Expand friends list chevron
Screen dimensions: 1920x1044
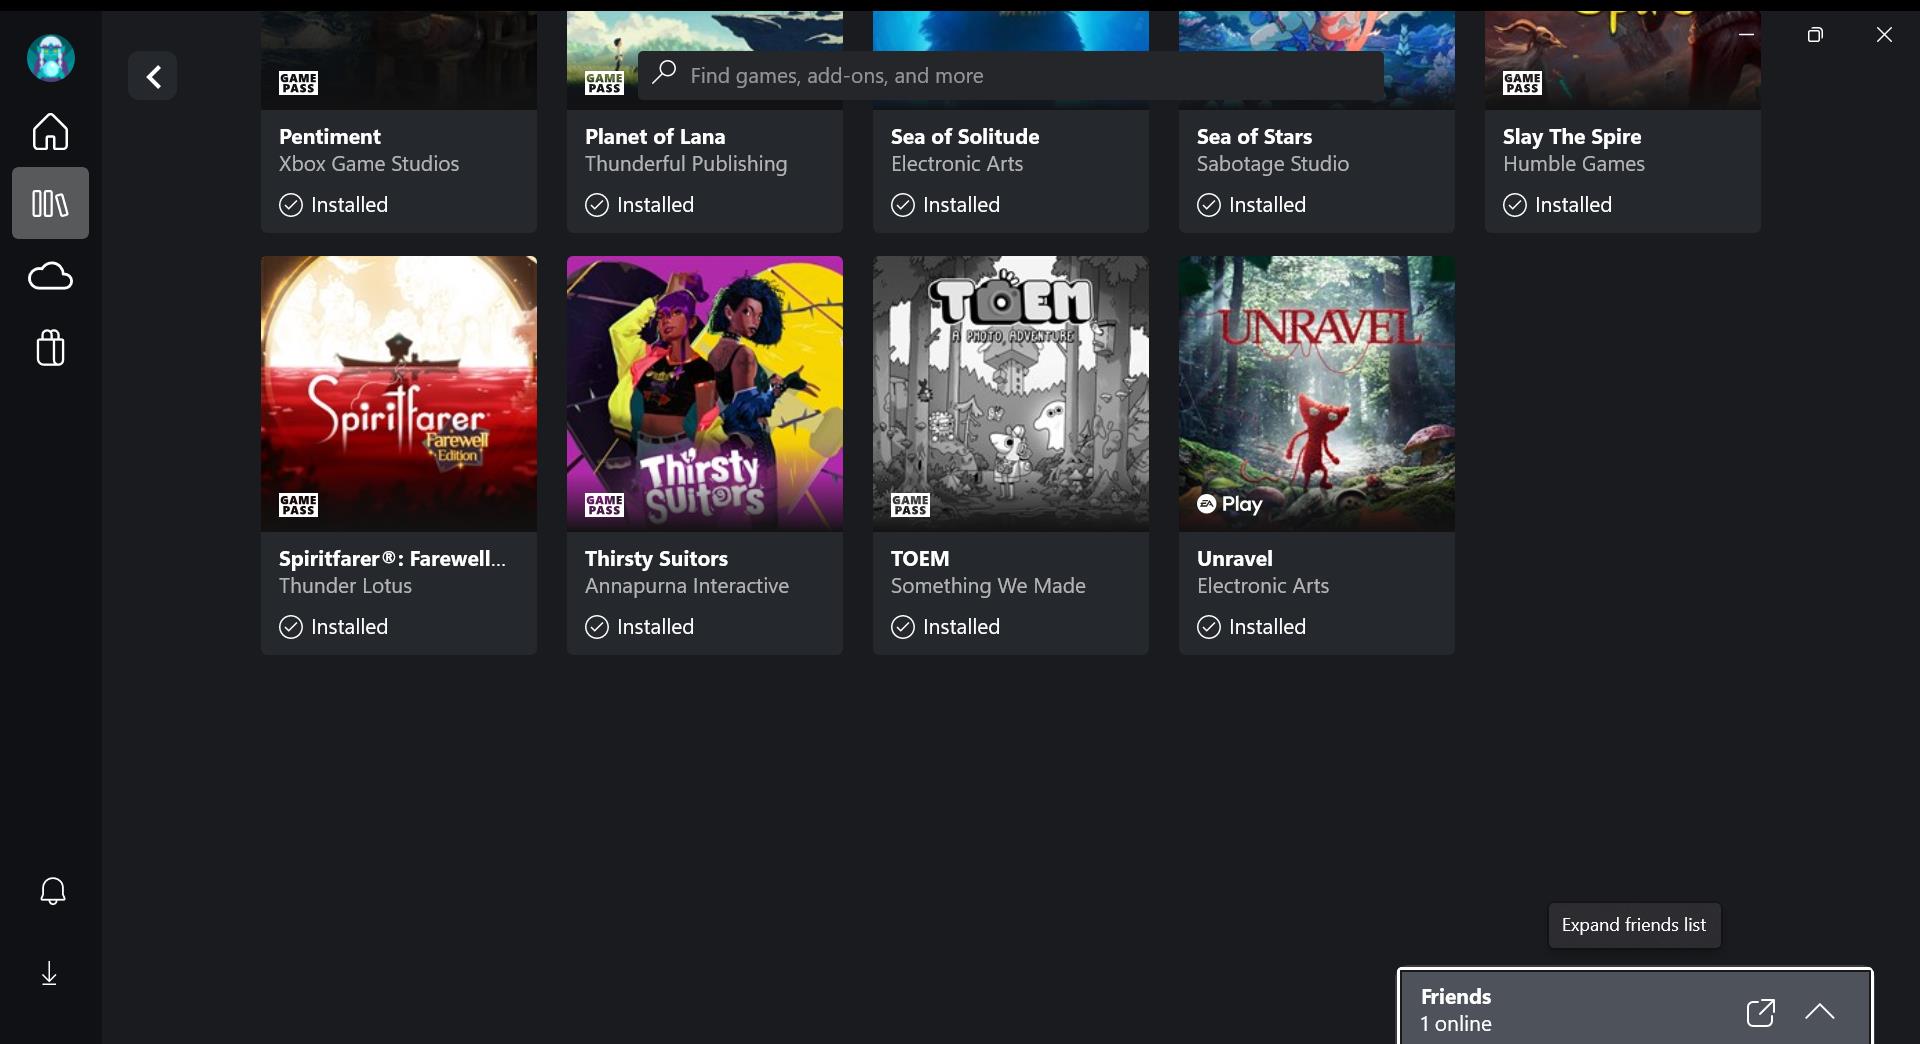1820,1011
